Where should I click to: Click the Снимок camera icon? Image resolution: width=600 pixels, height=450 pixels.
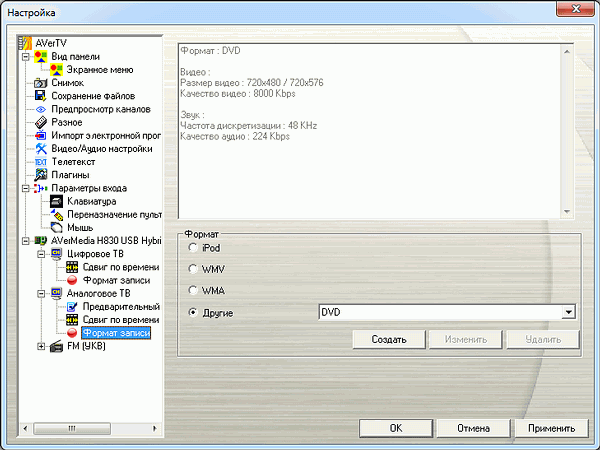[41, 83]
